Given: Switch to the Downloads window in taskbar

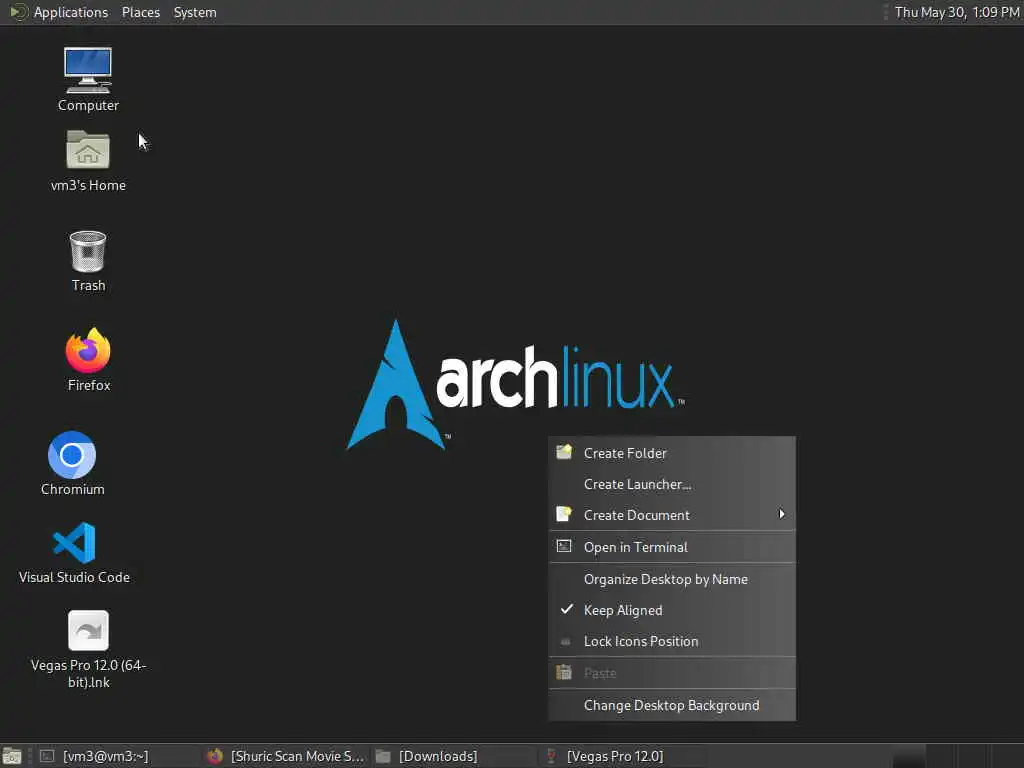Looking at the screenshot, I should [453, 756].
